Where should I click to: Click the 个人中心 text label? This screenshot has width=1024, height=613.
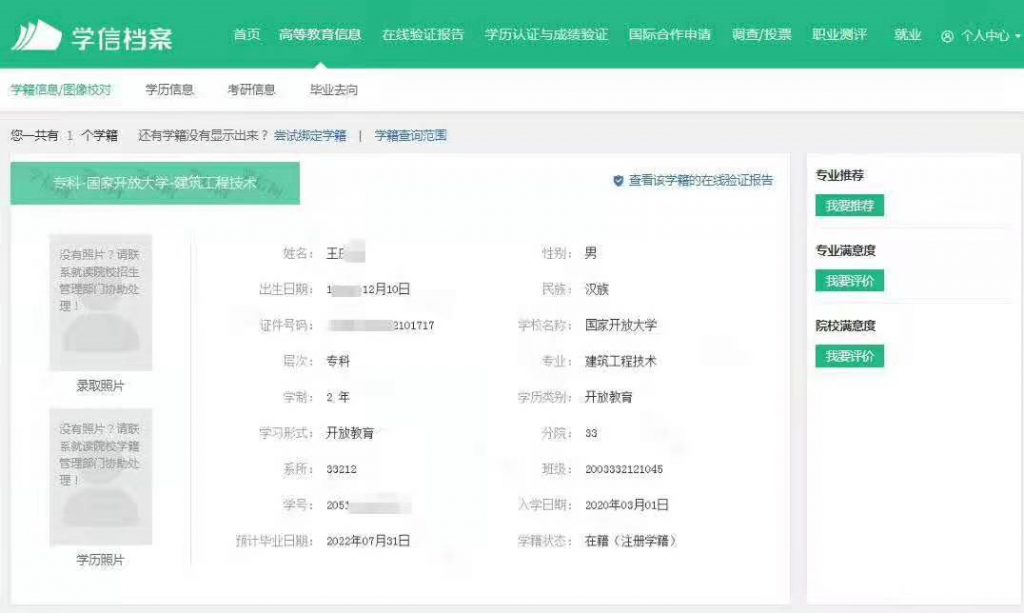coord(985,36)
